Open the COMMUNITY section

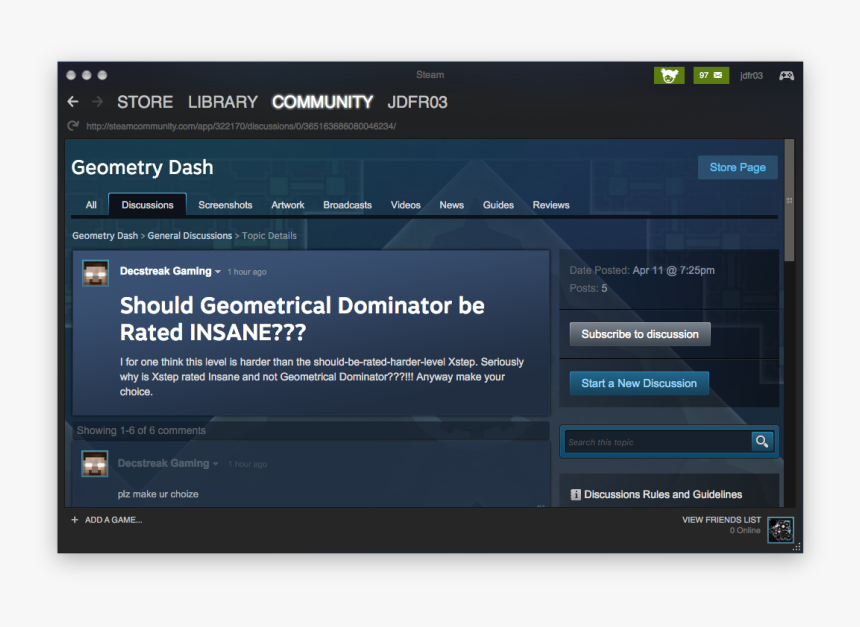[x=322, y=102]
